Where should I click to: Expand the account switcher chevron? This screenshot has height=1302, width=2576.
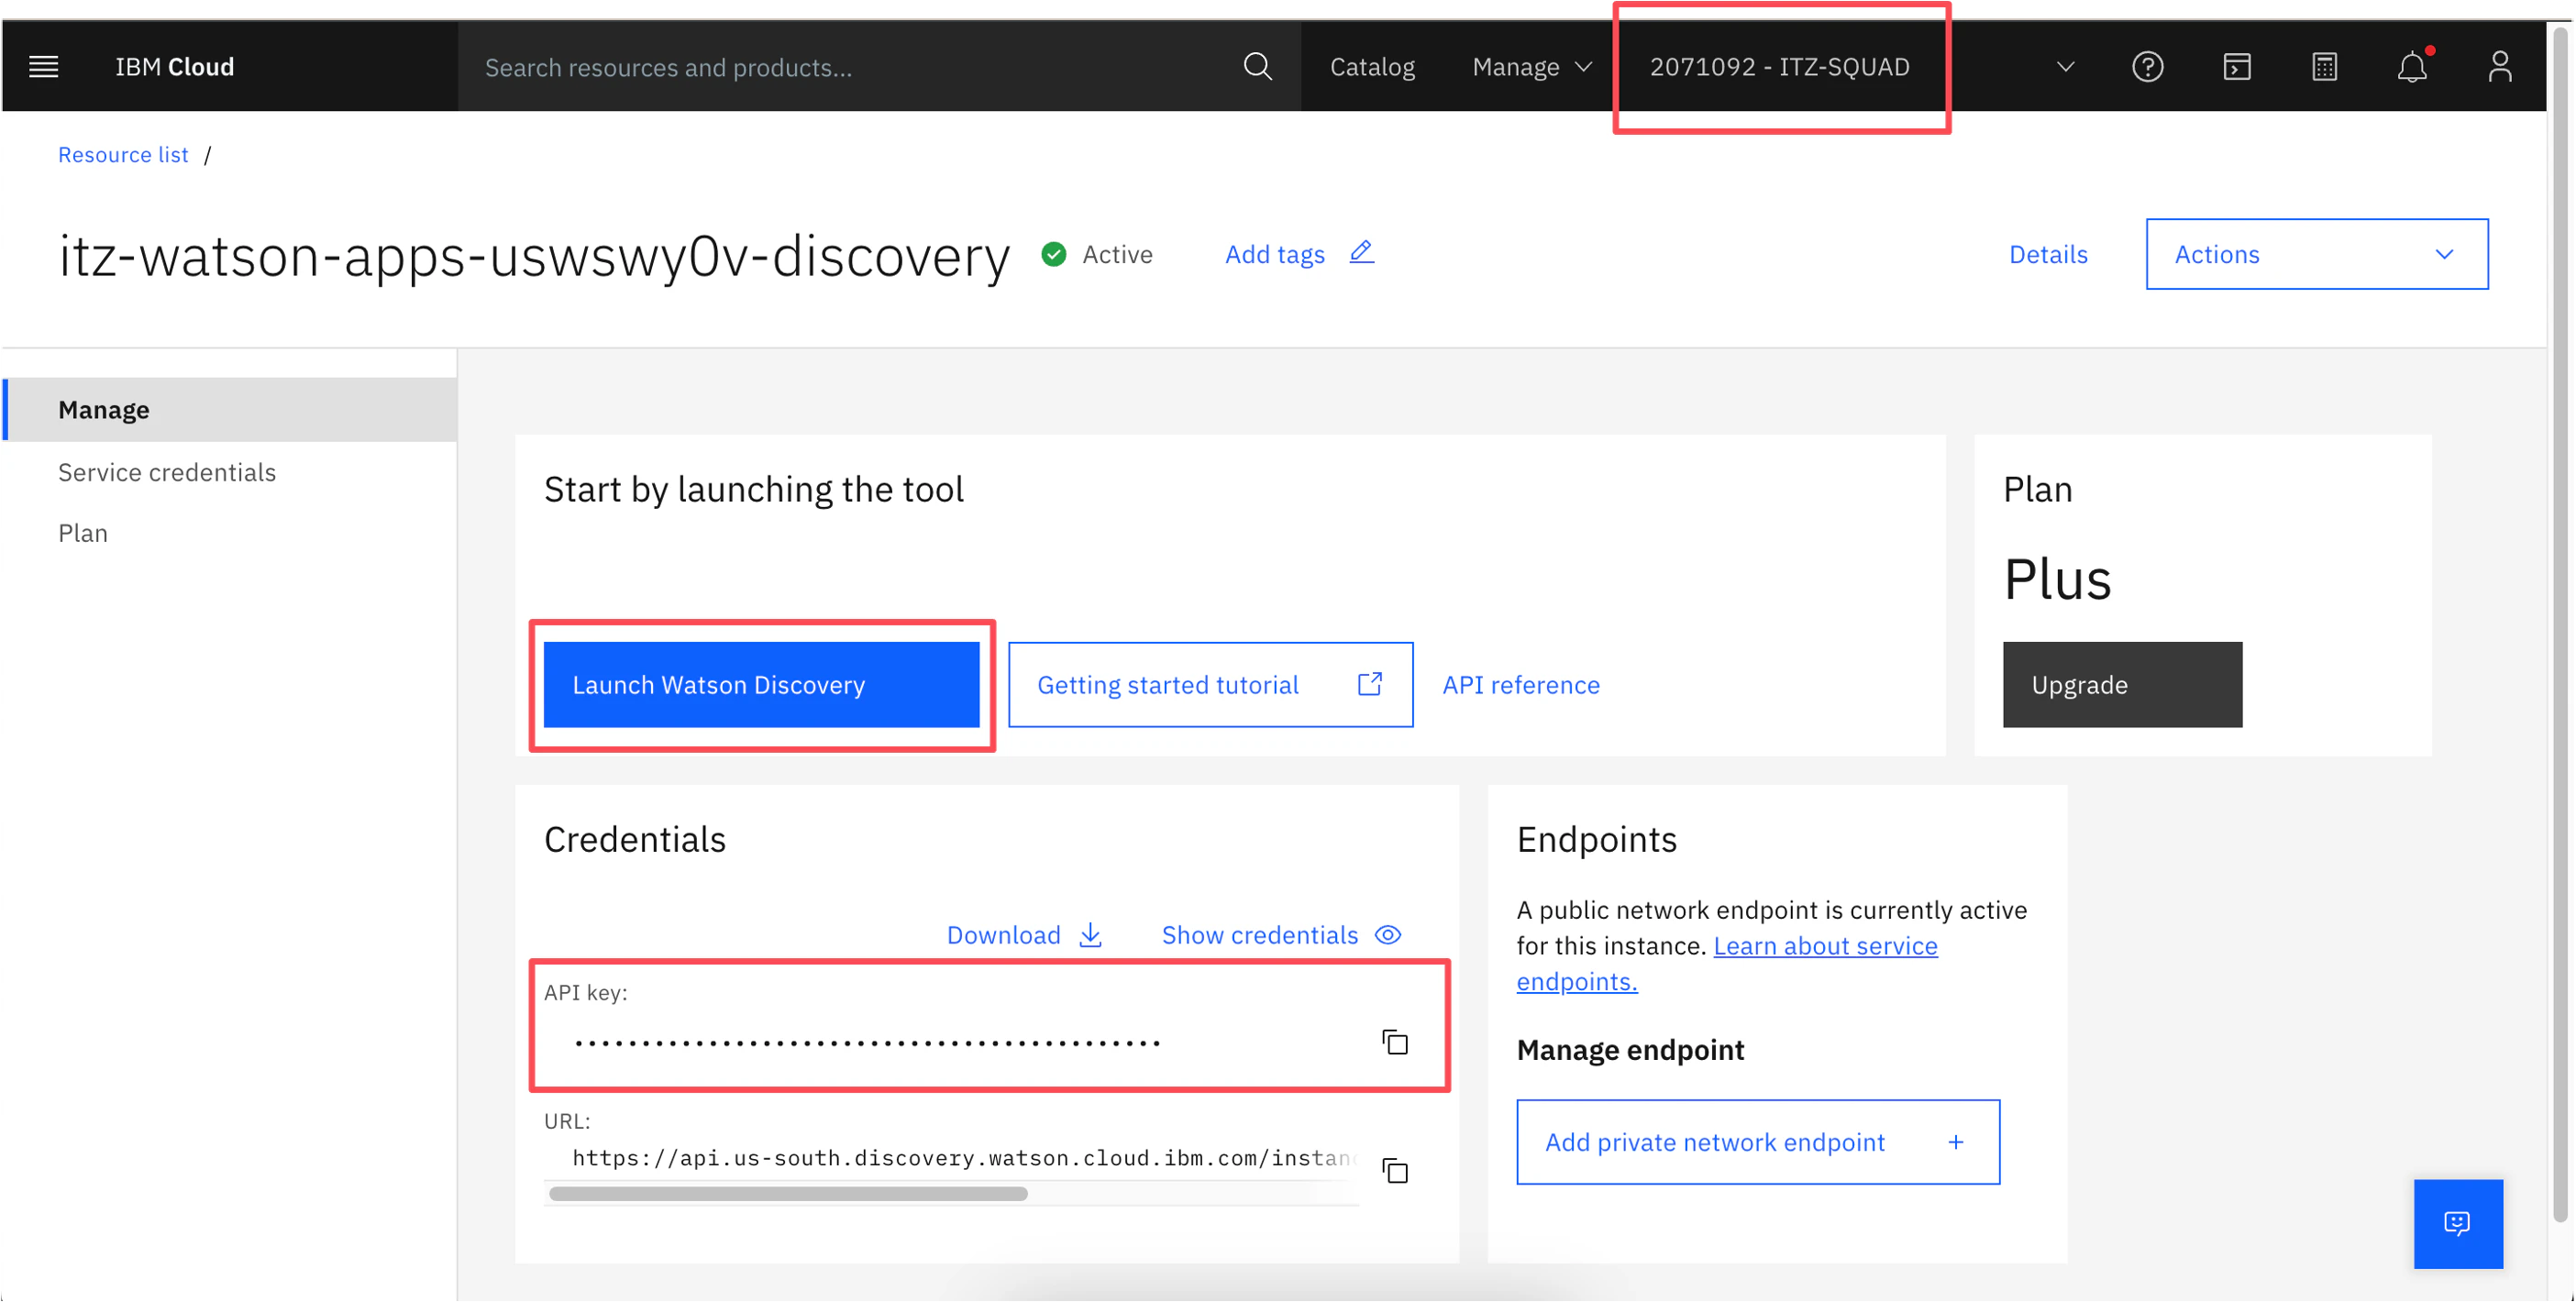2065,67
